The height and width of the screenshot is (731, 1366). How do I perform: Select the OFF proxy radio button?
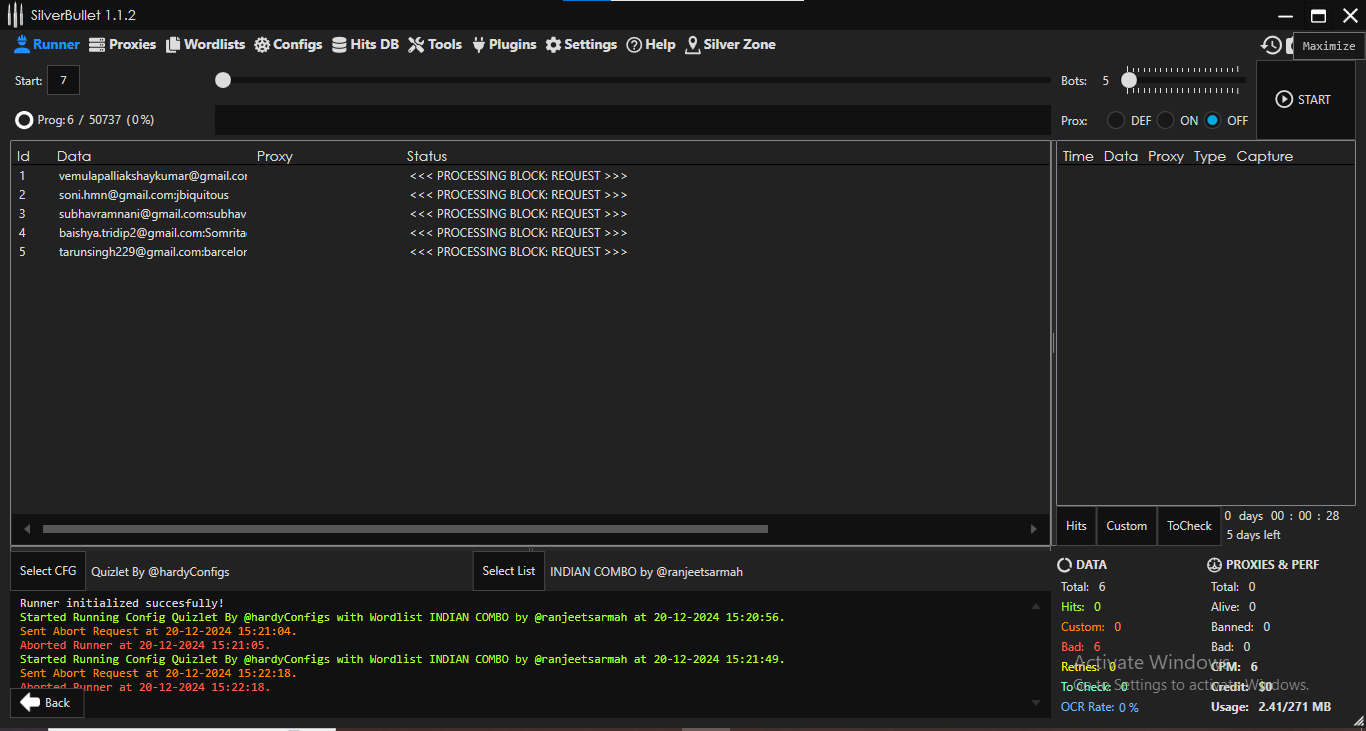point(1213,120)
